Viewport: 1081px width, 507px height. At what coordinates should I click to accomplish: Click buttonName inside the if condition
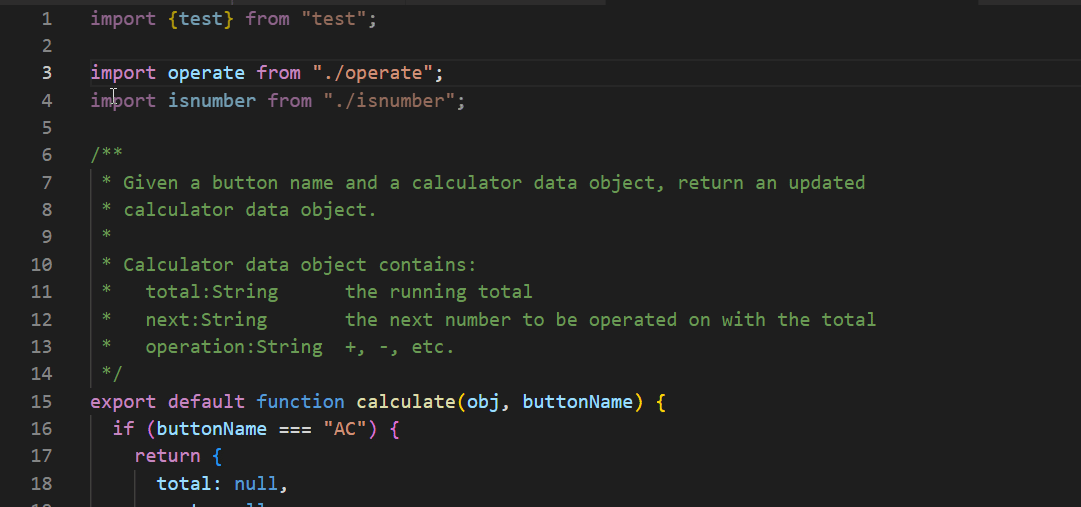(212, 429)
